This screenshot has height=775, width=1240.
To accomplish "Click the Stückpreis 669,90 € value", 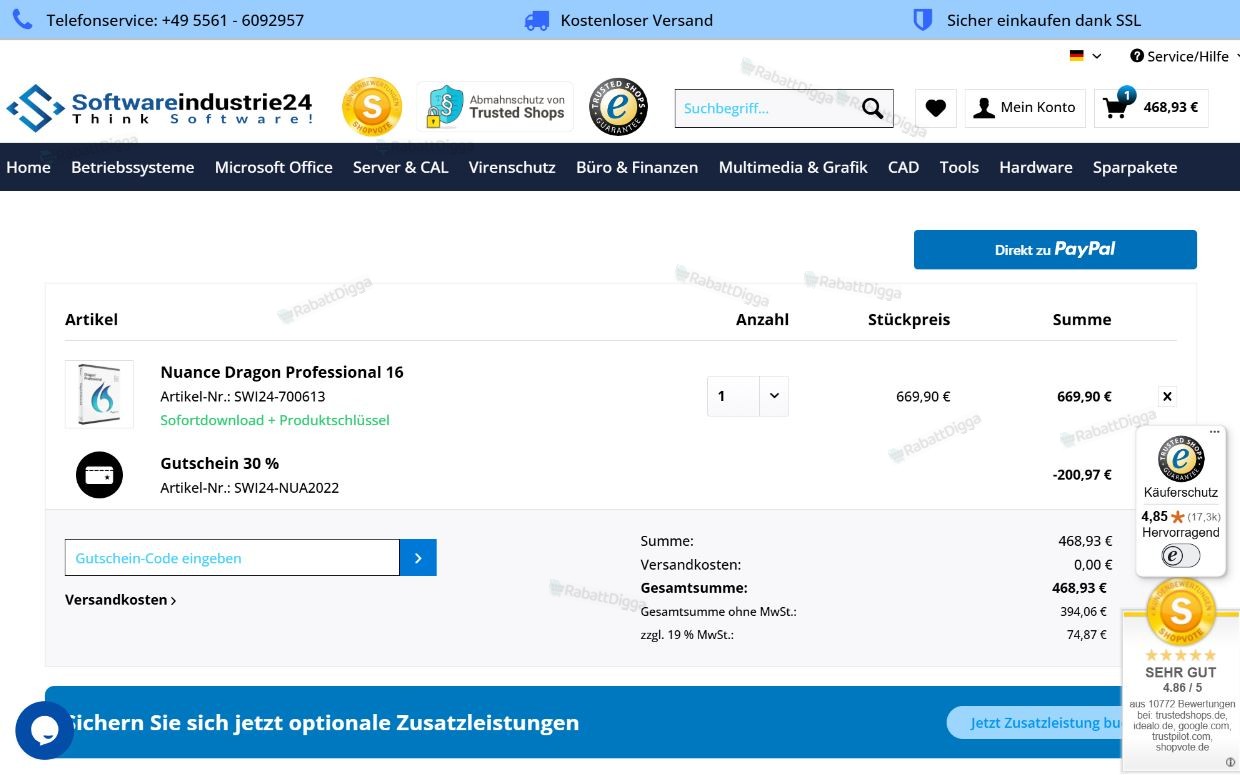I will (923, 397).
